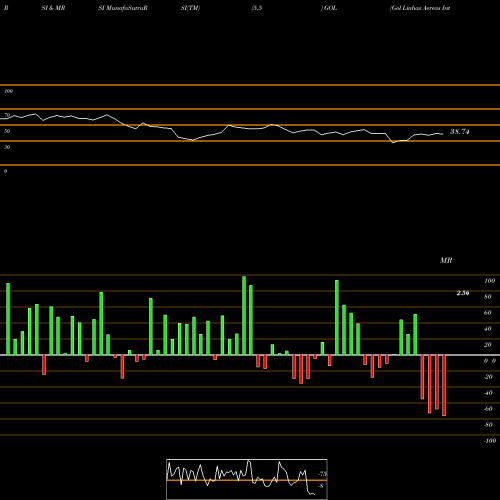Screen dimensions: 500x500
Task: Click the 'Gol Linhas Aereas Int' title text
Action: [420, 8]
